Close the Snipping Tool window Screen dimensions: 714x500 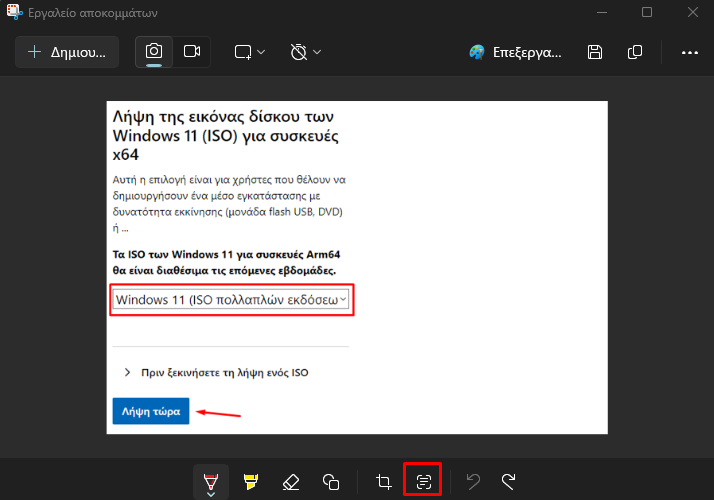click(x=693, y=12)
